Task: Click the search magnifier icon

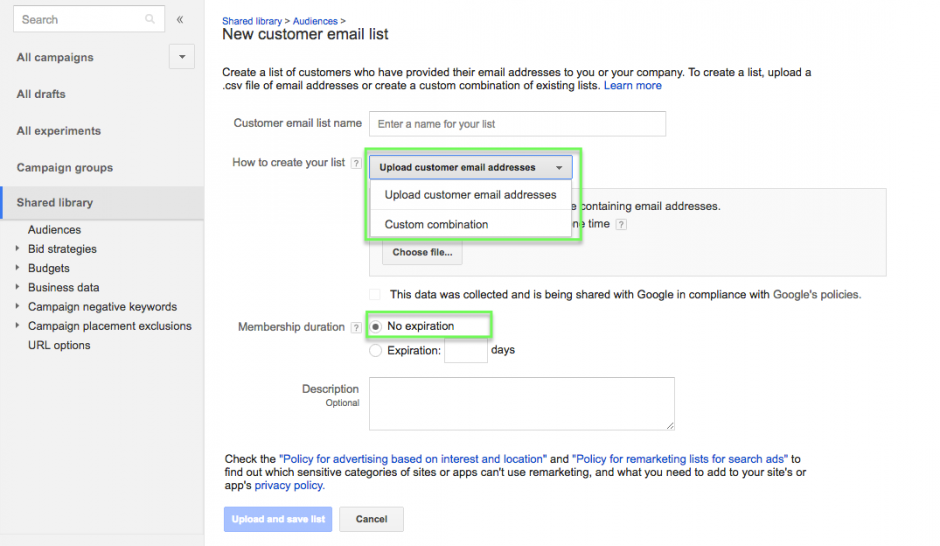Action: [150, 19]
